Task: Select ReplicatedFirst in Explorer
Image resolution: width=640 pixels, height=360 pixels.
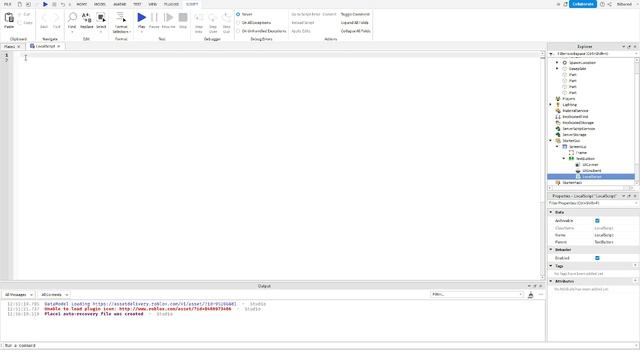Action: click(575, 117)
